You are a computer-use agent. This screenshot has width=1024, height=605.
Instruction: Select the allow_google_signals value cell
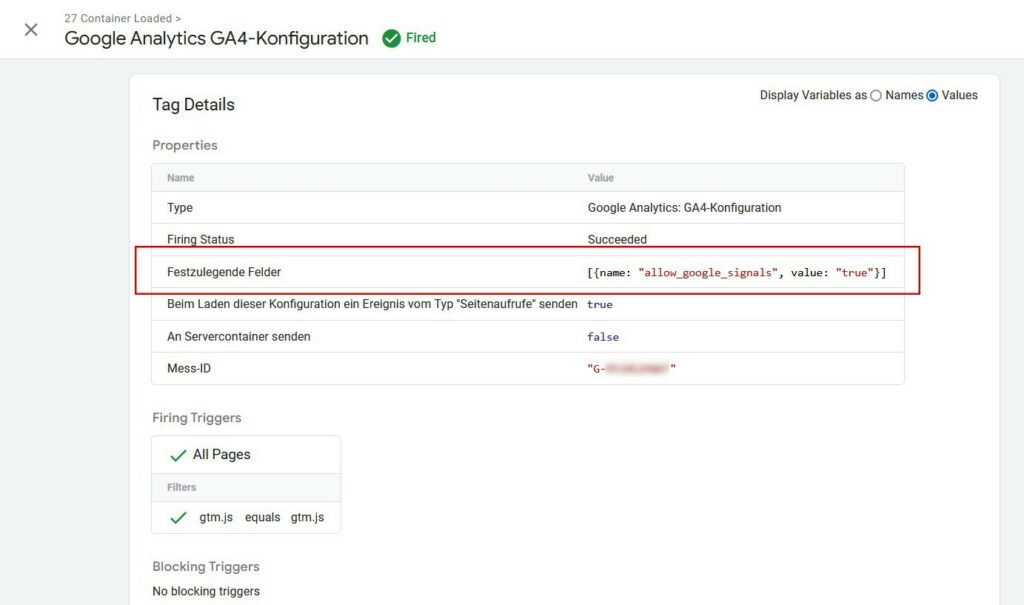click(737, 272)
